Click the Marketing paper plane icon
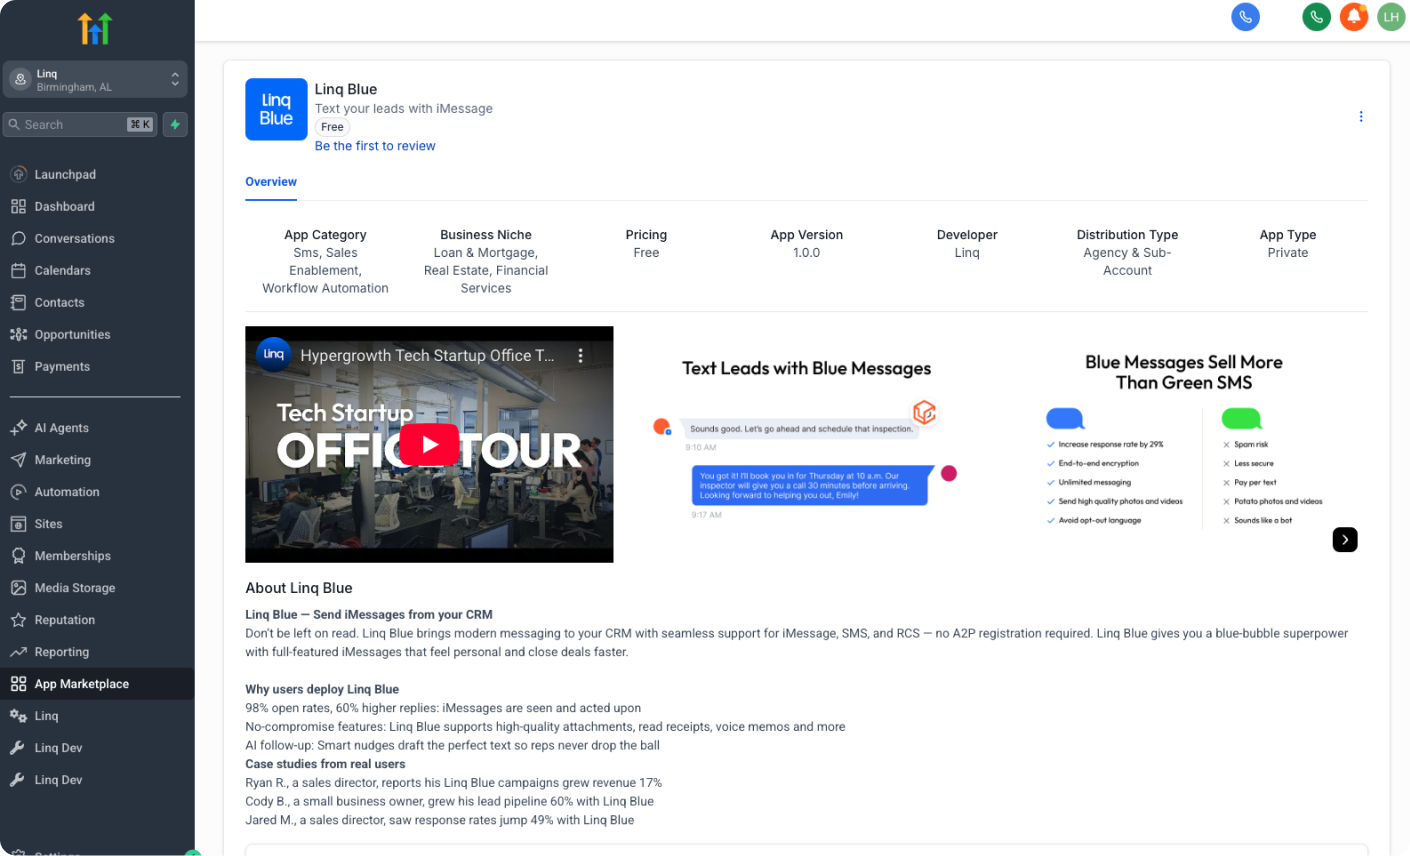The image size is (1410, 856). point(18,459)
